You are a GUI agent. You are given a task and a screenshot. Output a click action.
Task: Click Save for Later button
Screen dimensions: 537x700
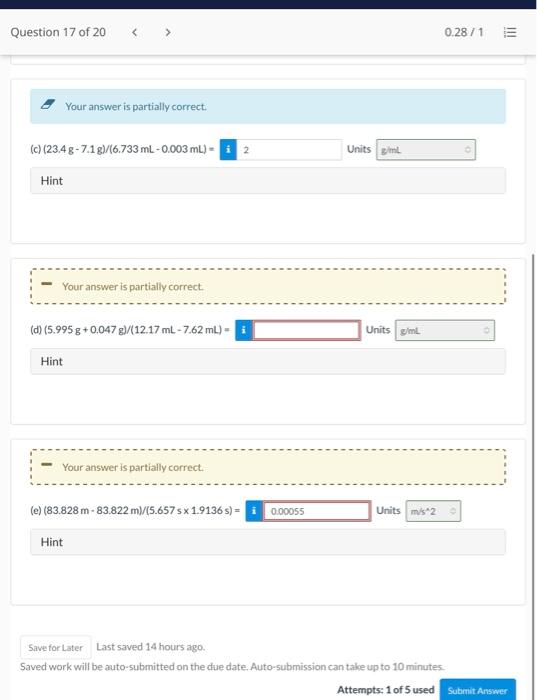pyautogui.click(x=56, y=647)
